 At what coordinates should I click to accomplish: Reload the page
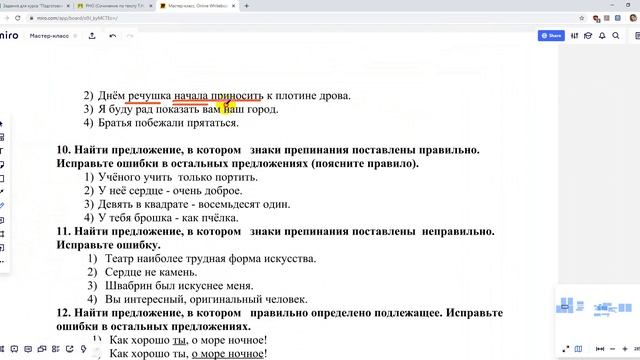coord(18,18)
